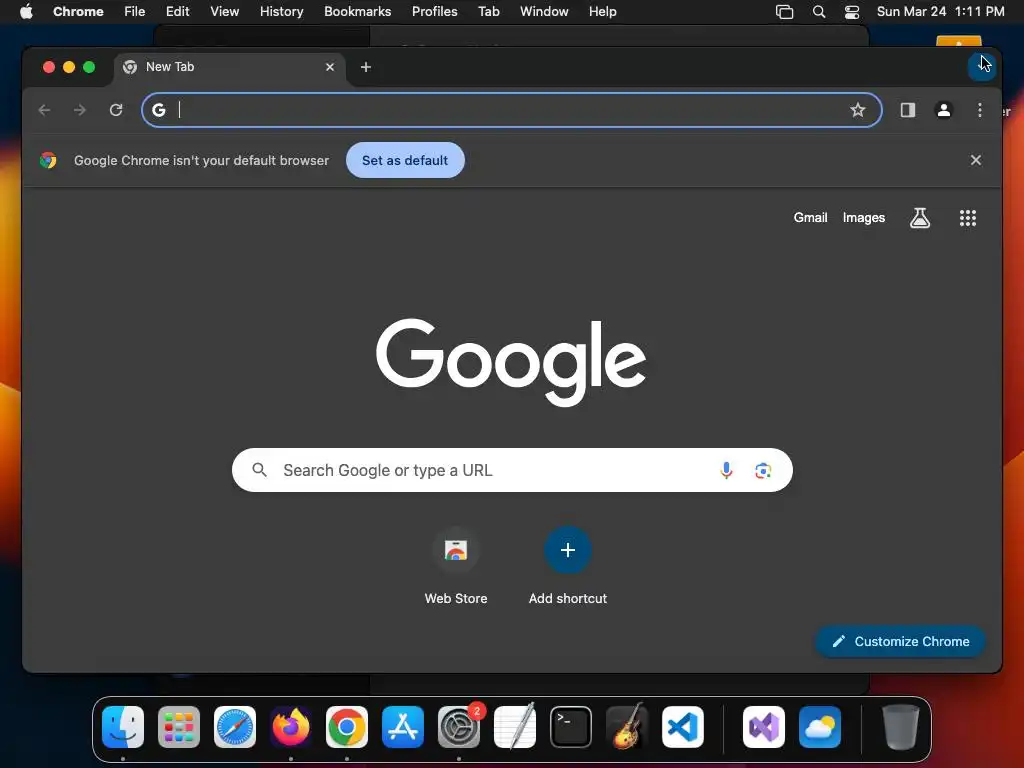
Task: Search by image with Lens icon
Action: (763, 470)
